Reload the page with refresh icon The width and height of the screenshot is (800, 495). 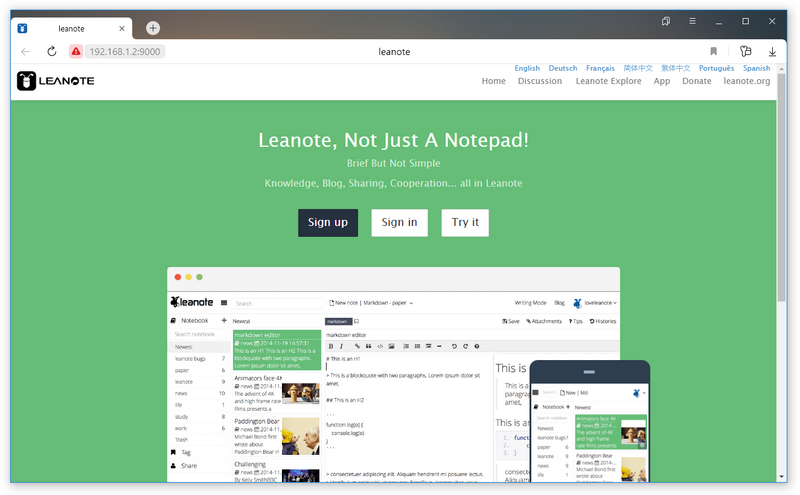pos(52,52)
